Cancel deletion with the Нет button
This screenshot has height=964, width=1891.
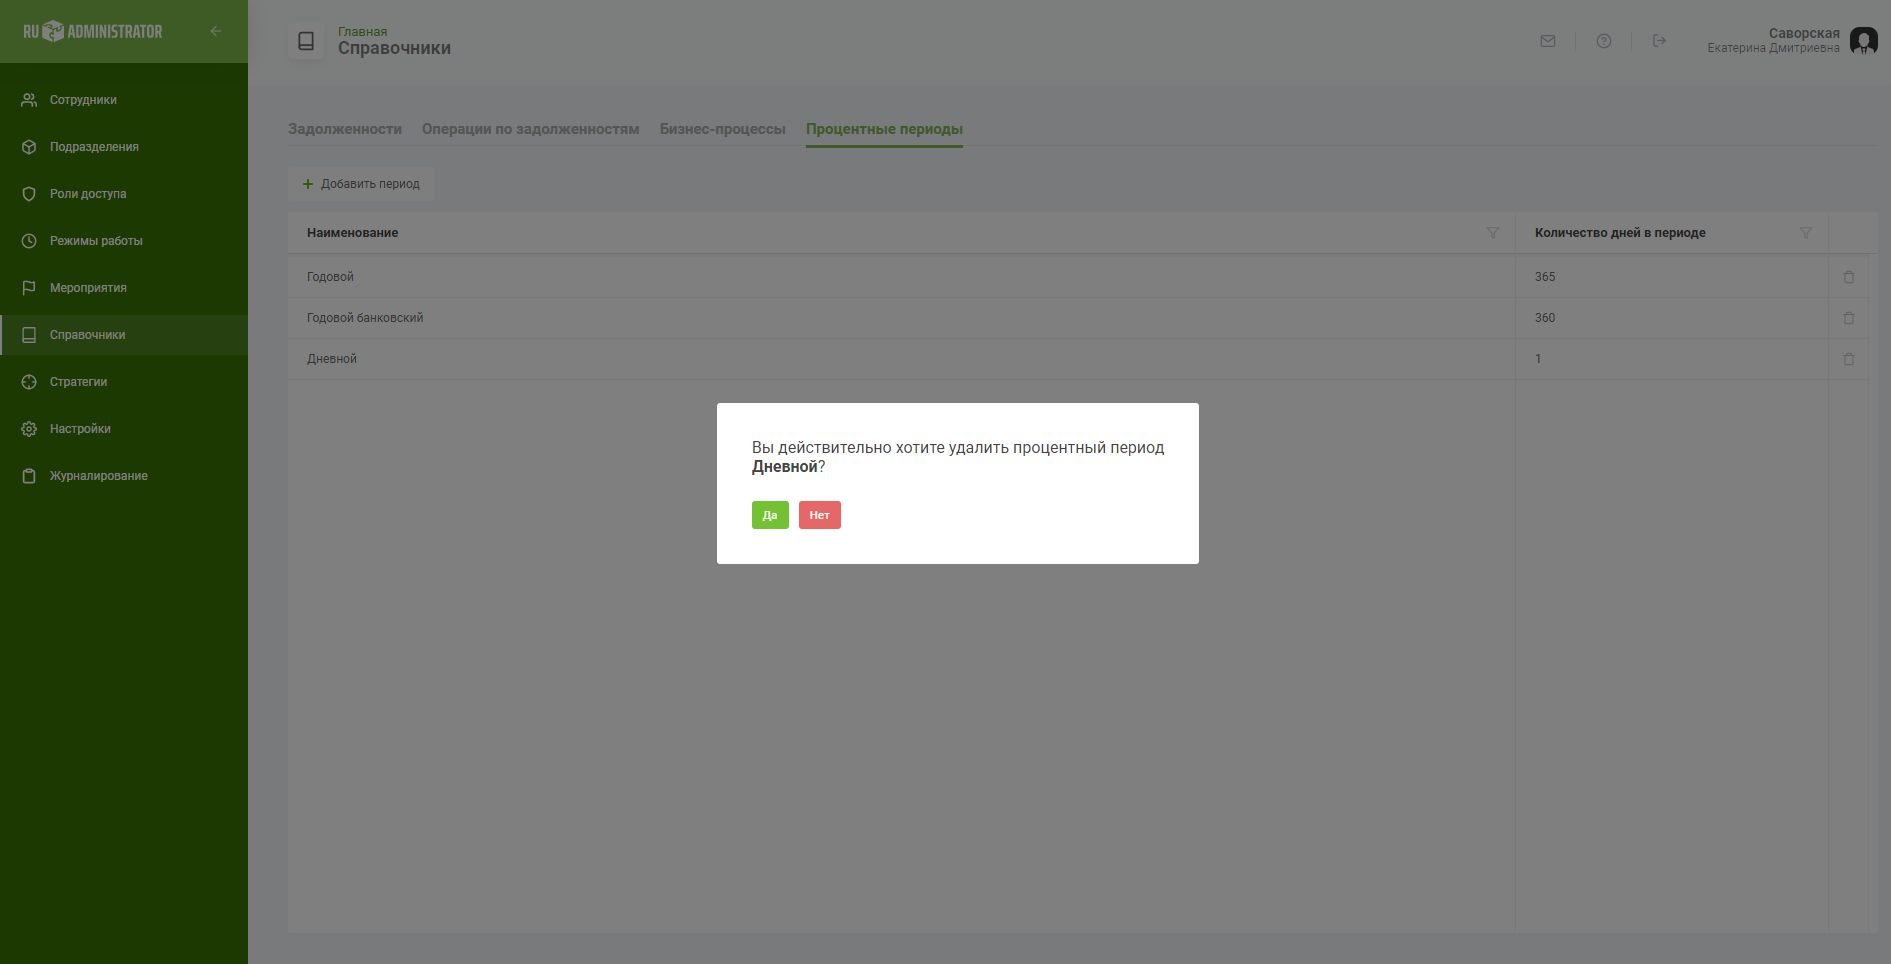(819, 515)
